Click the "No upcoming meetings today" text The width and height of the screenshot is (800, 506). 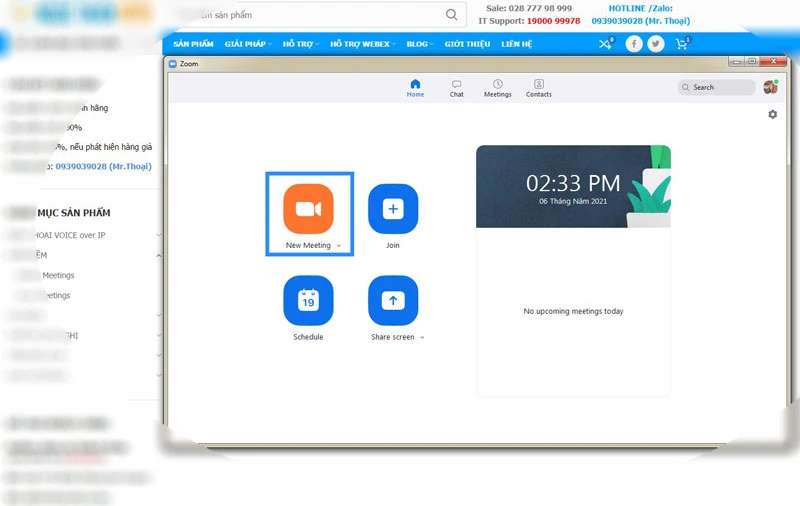tap(573, 311)
